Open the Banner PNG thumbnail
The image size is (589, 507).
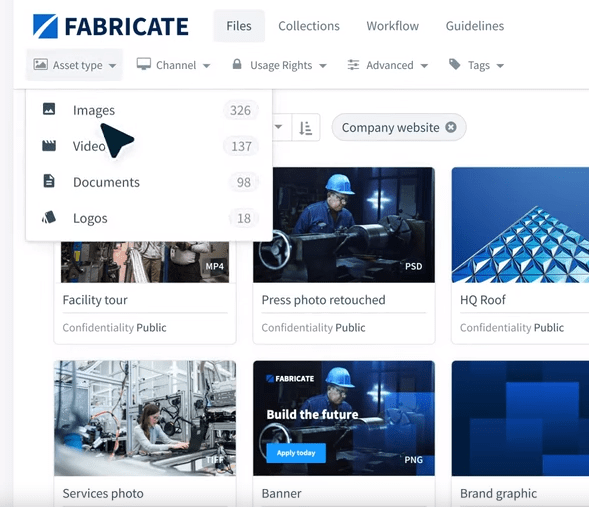(344, 418)
